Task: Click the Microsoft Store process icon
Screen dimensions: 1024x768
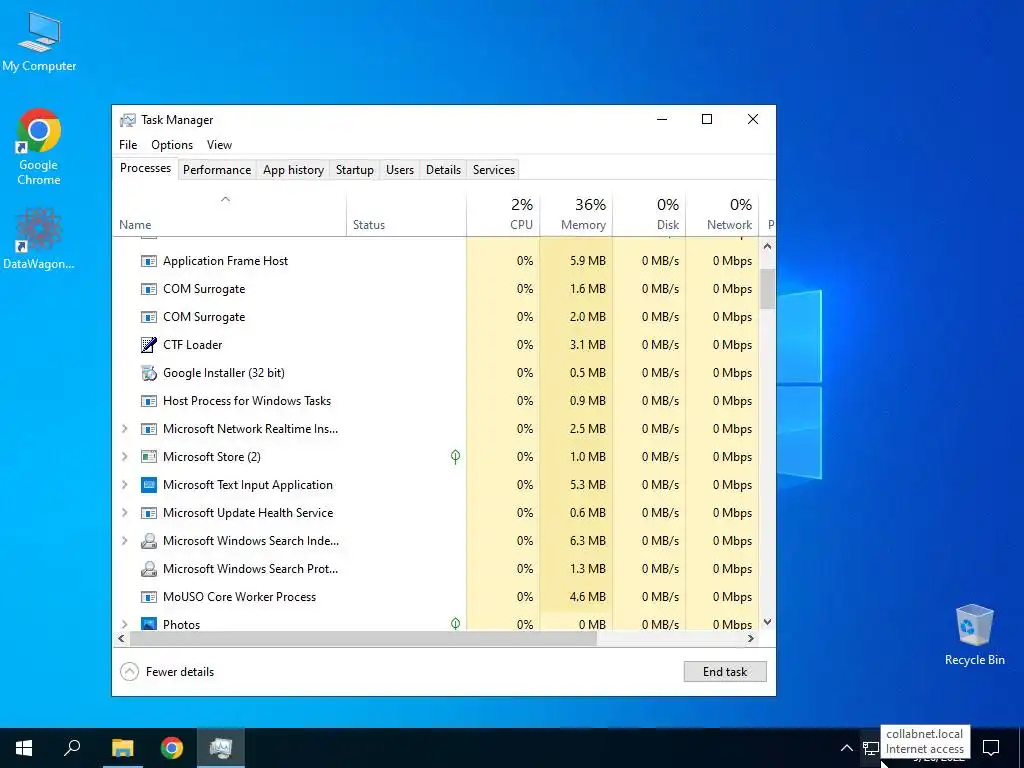Action: coord(149,457)
